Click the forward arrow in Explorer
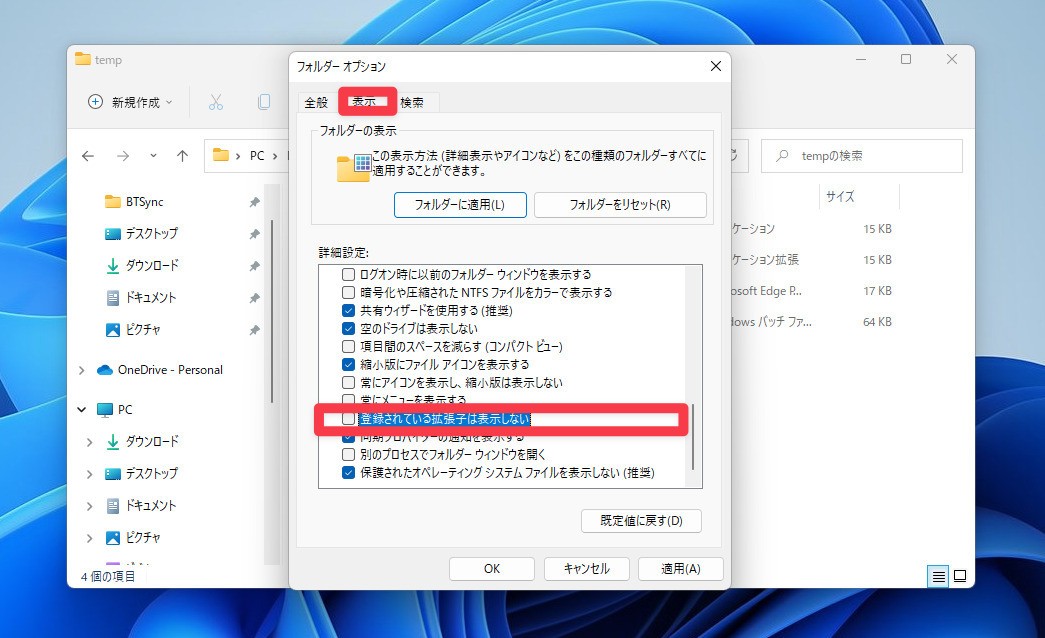Viewport: 1045px width, 638px height. [x=123, y=156]
